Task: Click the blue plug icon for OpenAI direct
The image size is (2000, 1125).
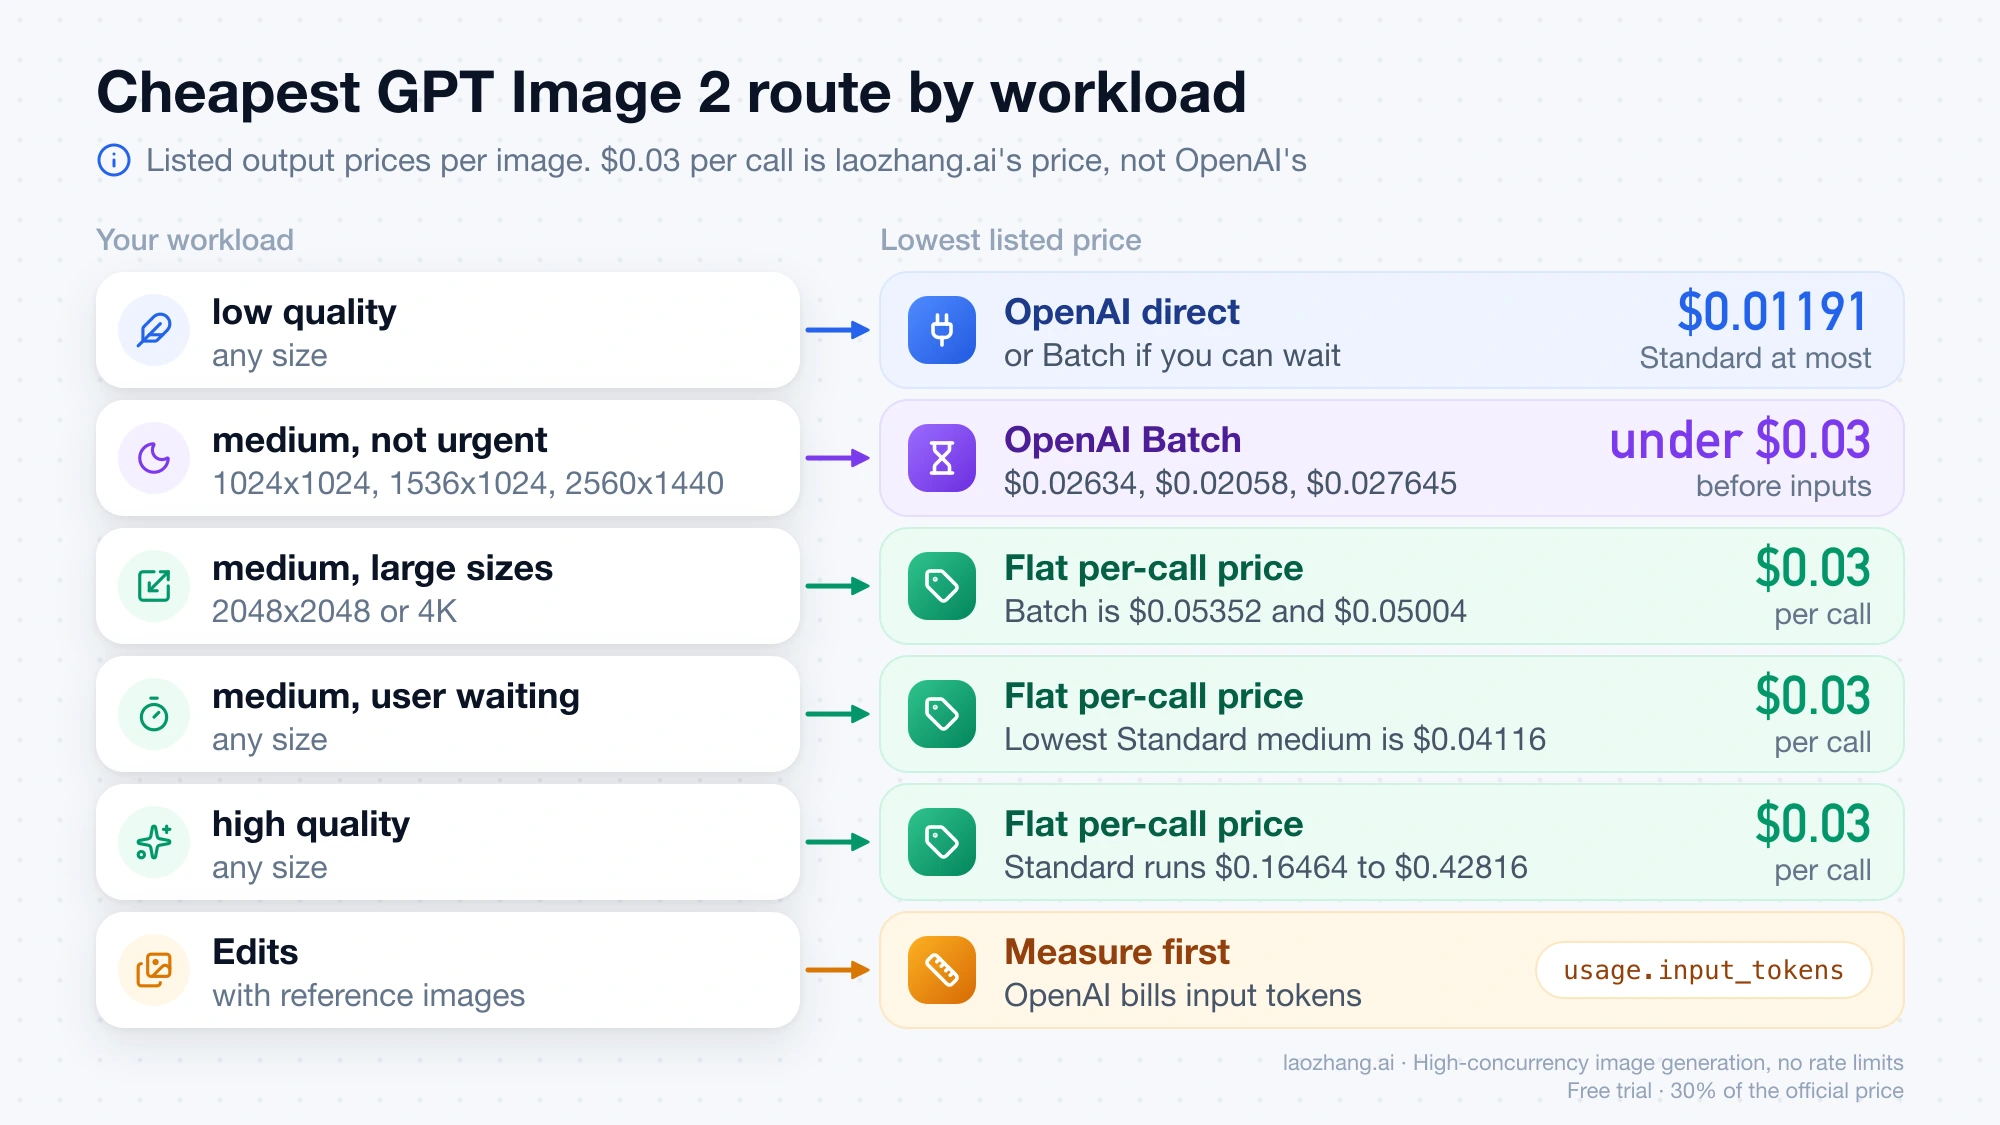Action: pyautogui.click(x=942, y=330)
